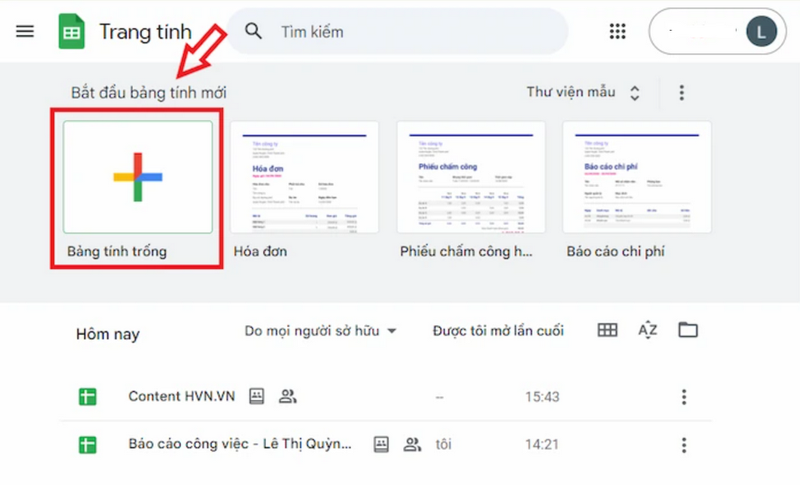Open the Phiếu chấm công template thumbnail

pyautogui.click(x=471, y=177)
